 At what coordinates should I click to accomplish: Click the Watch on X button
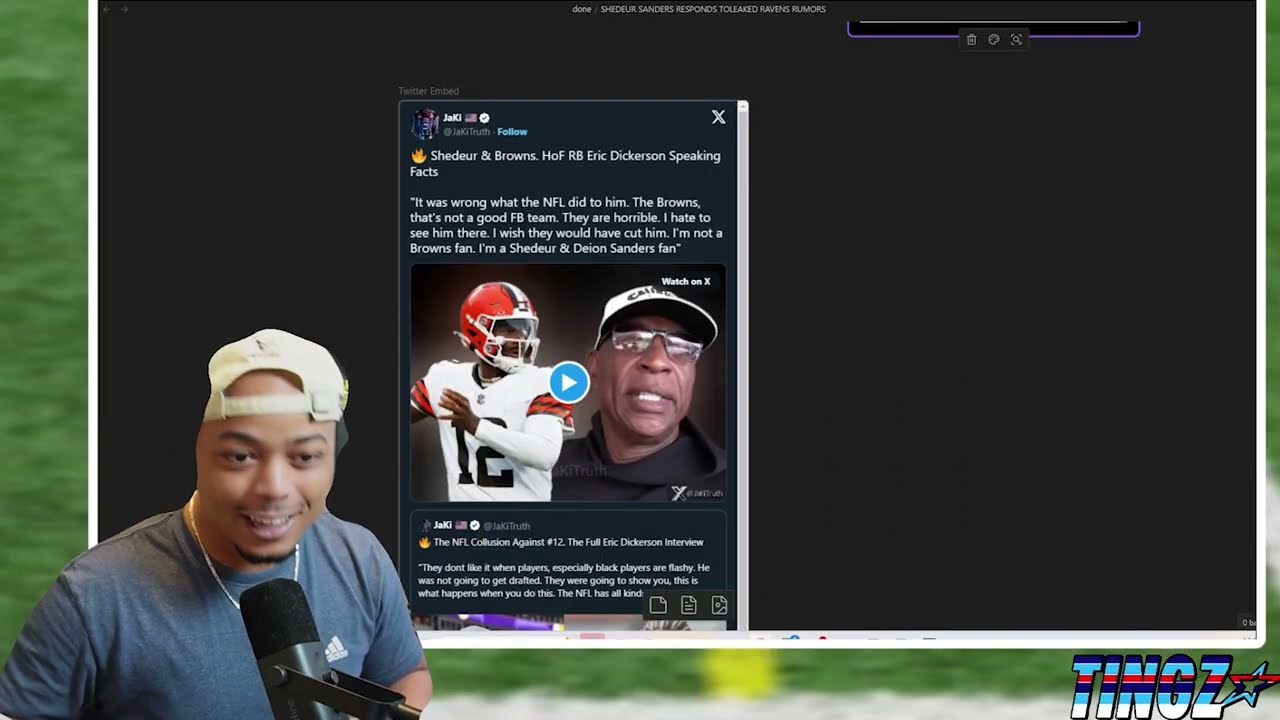point(686,281)
